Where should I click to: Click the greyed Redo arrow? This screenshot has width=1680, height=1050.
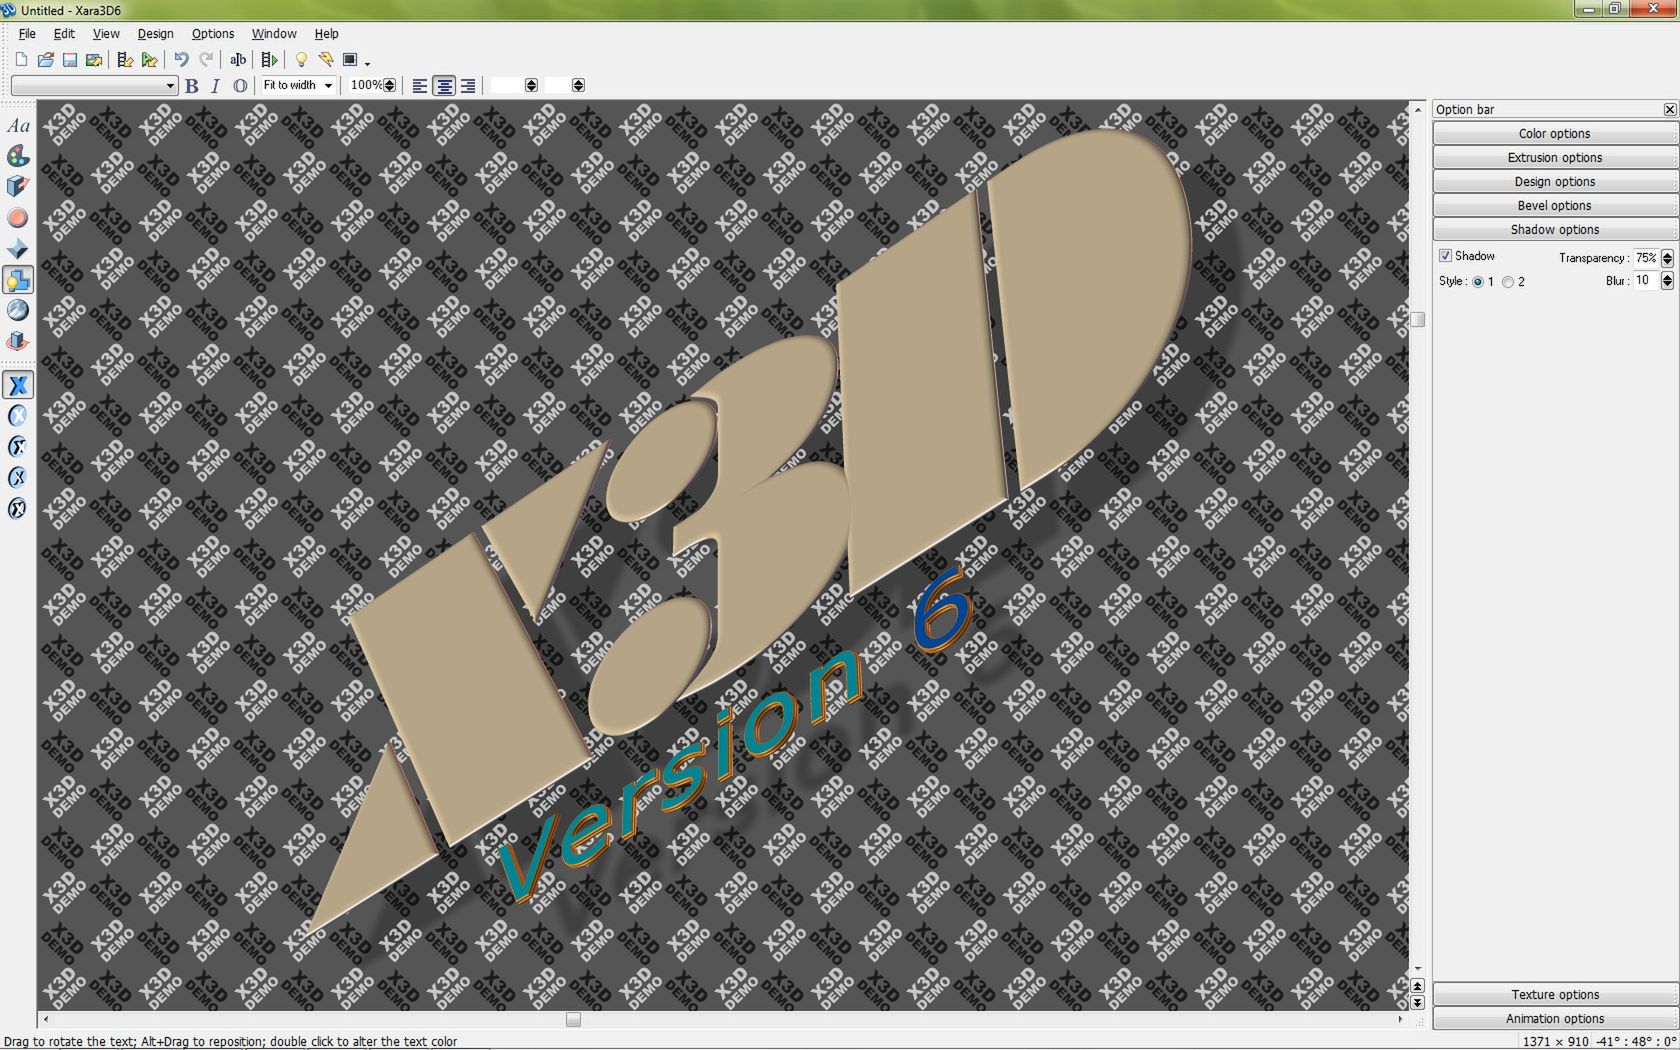tap(206, 60)
